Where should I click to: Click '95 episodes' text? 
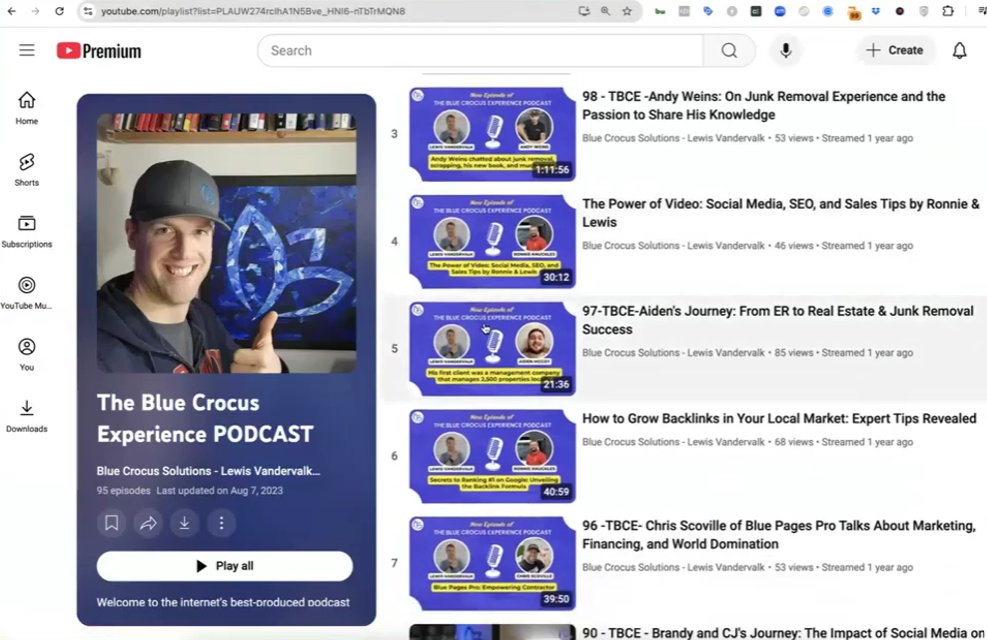[x=123, y=490]
